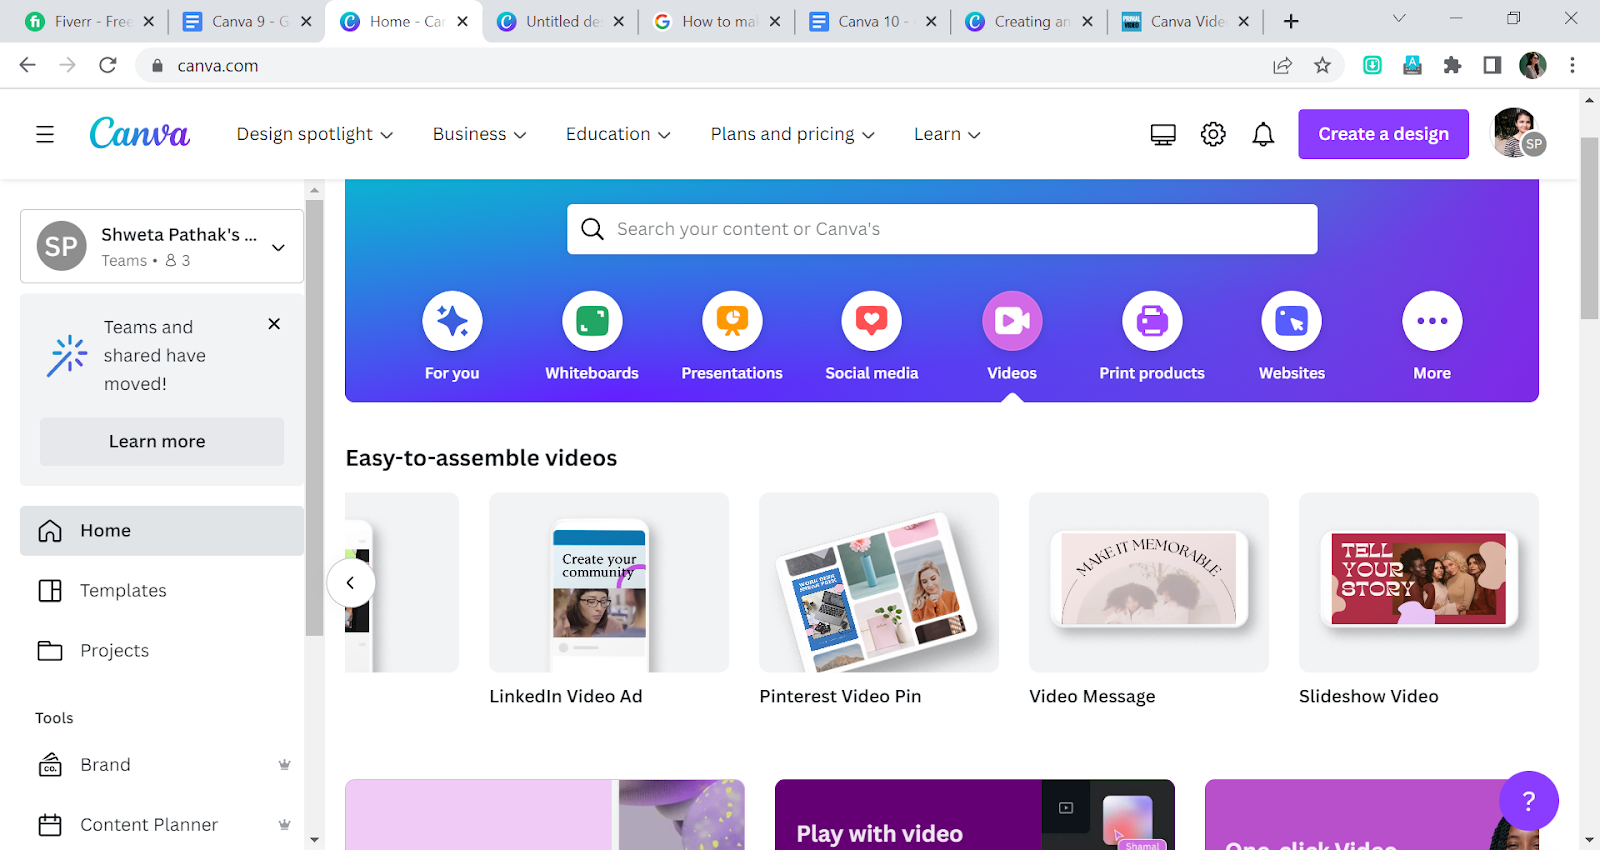This screenshot has height=850, width=1600.
Task: Click the search magnifier icon
Action: point(592,229)
